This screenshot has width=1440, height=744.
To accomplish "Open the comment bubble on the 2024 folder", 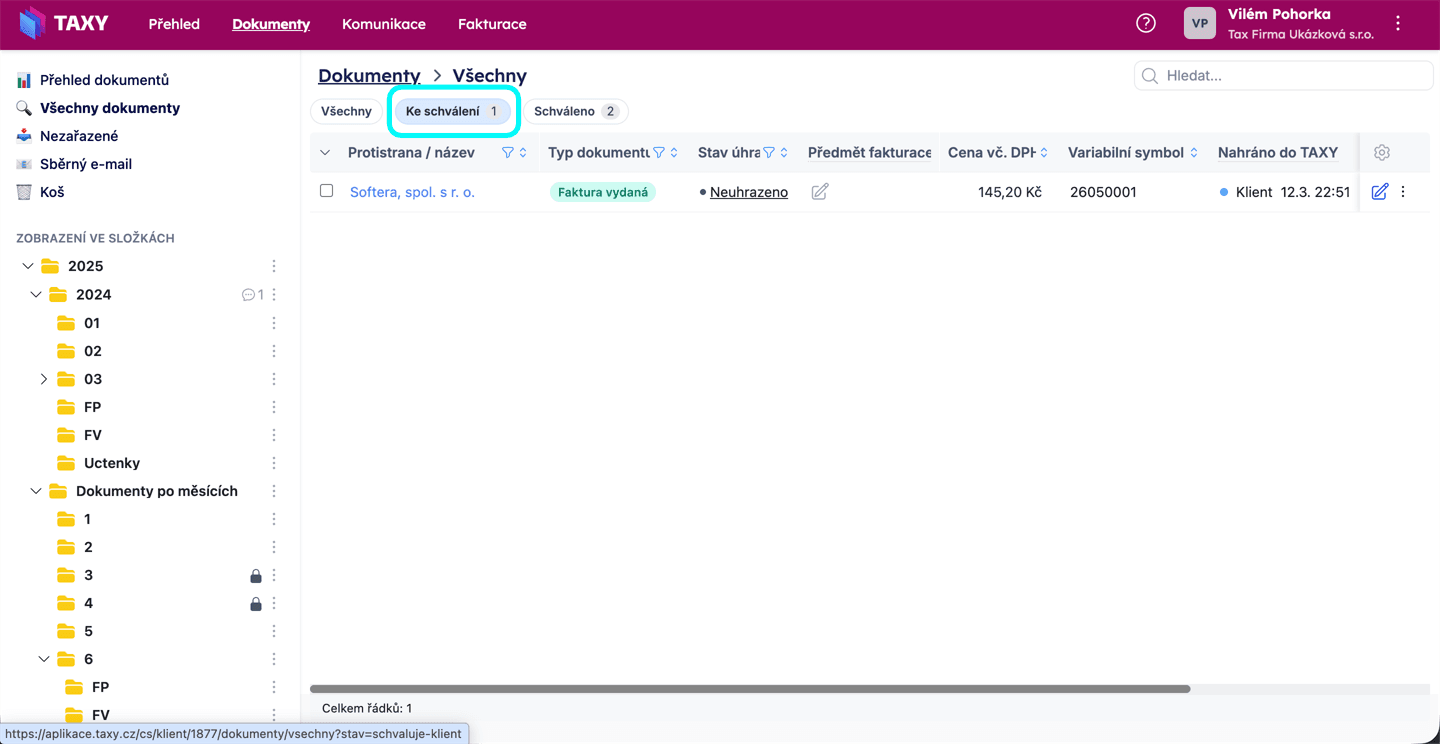I will [x=248, y=295].
